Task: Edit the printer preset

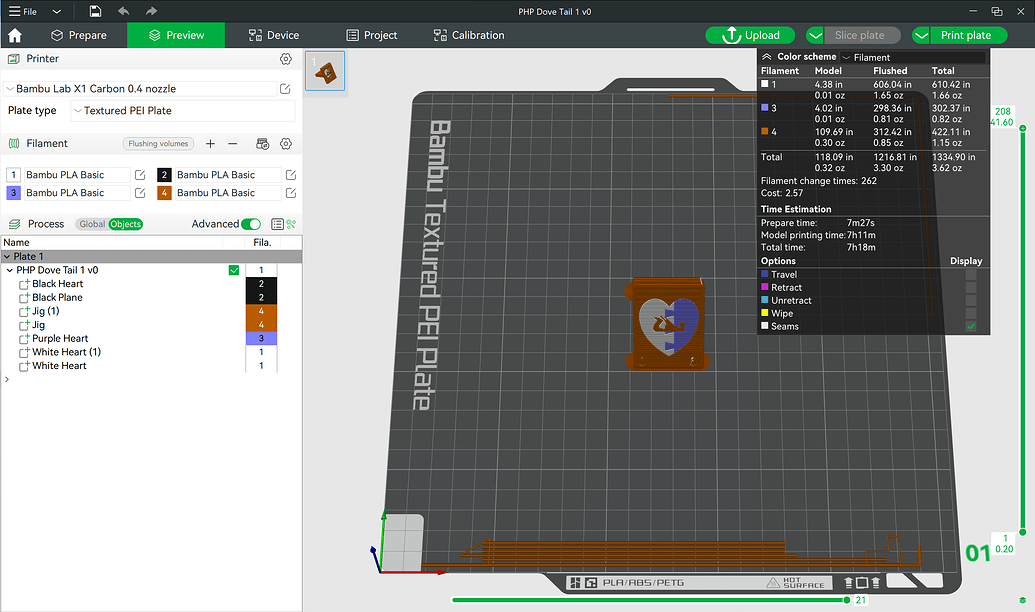Action: click(x=285, y=88)
